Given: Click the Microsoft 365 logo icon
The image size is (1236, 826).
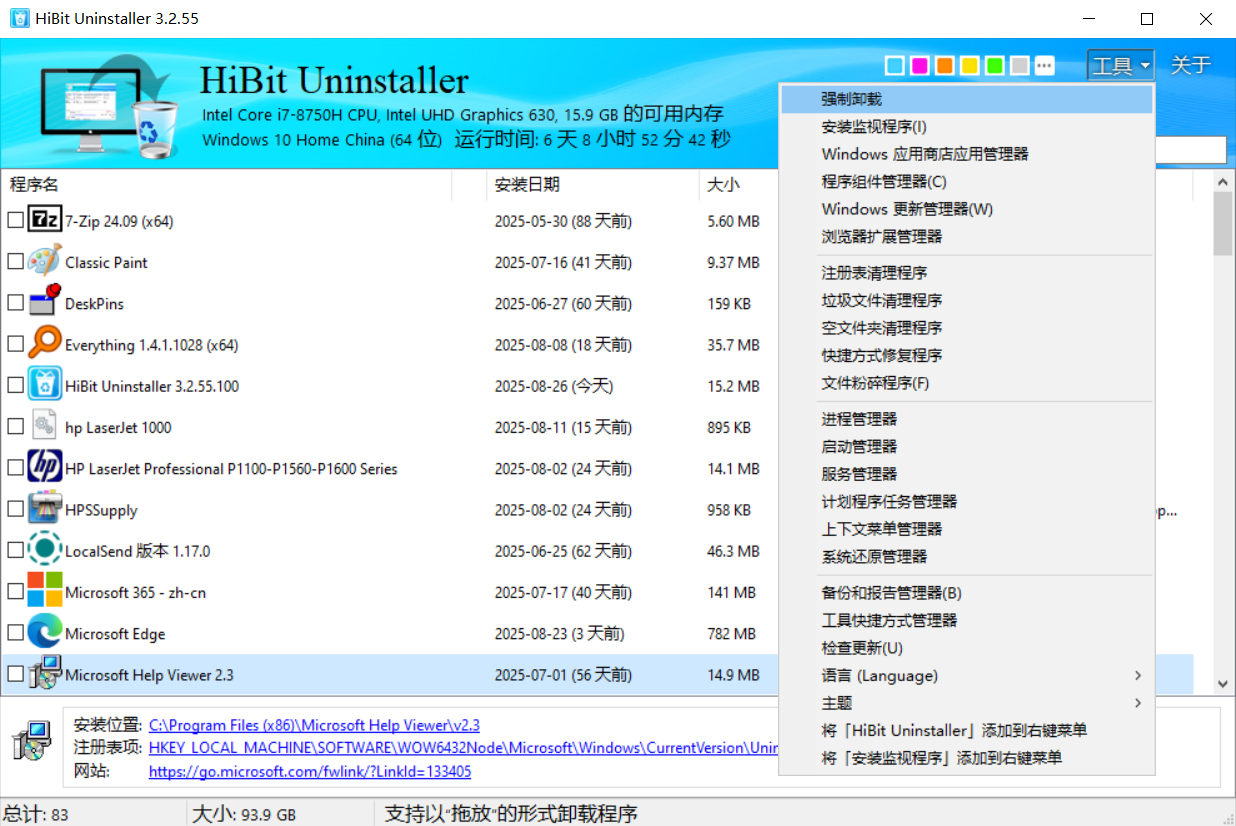Looking at the screenshot, I should point(44,591).
